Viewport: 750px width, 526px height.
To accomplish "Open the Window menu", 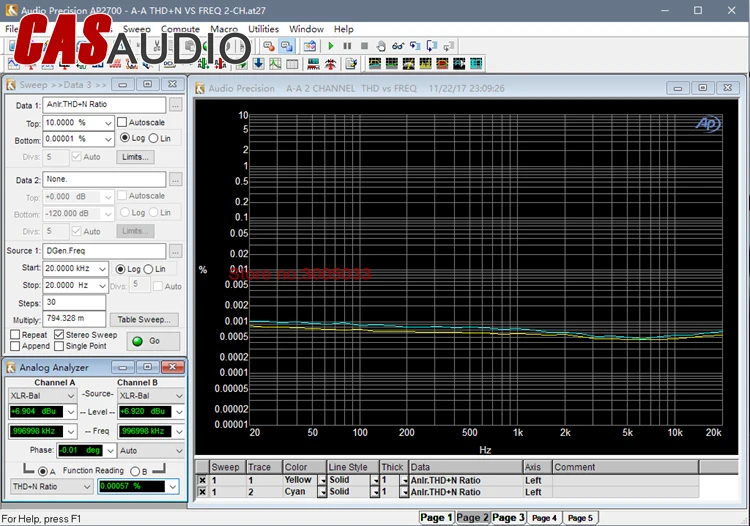I will coord(306,29).
